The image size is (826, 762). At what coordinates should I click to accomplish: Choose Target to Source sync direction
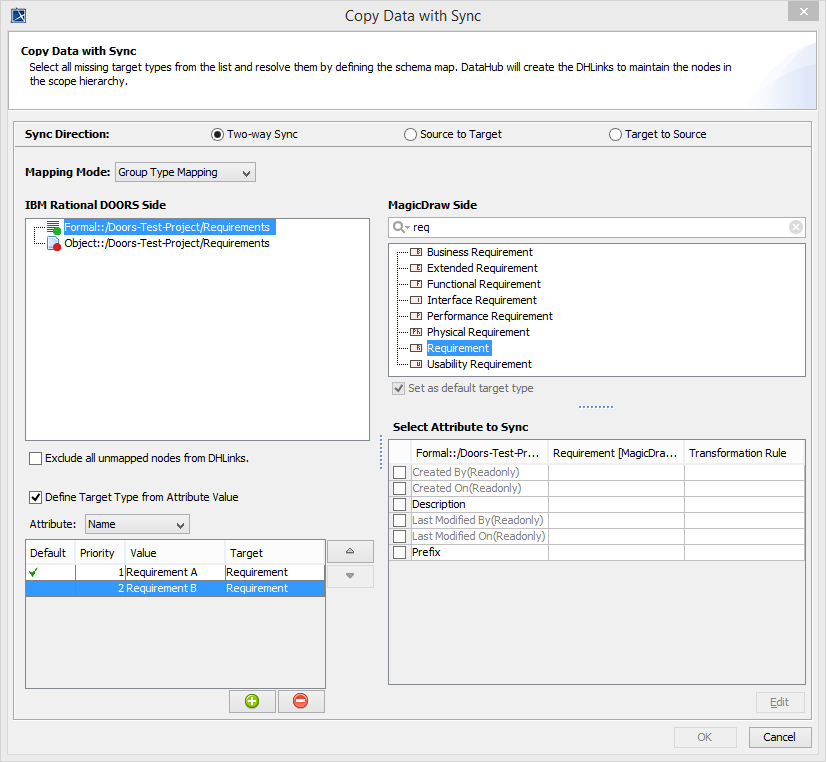click(x=615, y=134)
